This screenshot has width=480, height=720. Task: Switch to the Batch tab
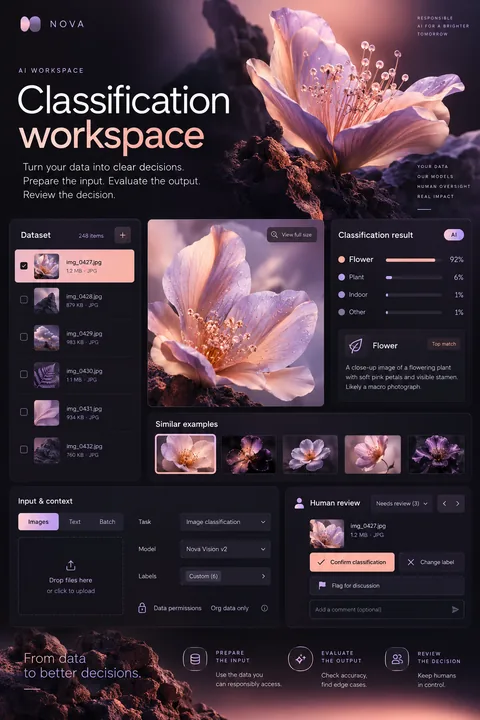[107, 522]
